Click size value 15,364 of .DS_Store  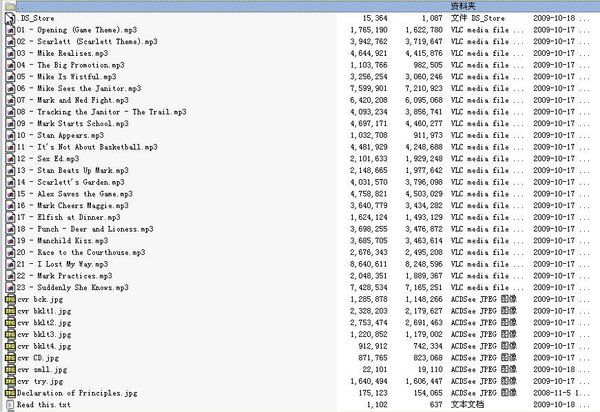tap(375, 18)
